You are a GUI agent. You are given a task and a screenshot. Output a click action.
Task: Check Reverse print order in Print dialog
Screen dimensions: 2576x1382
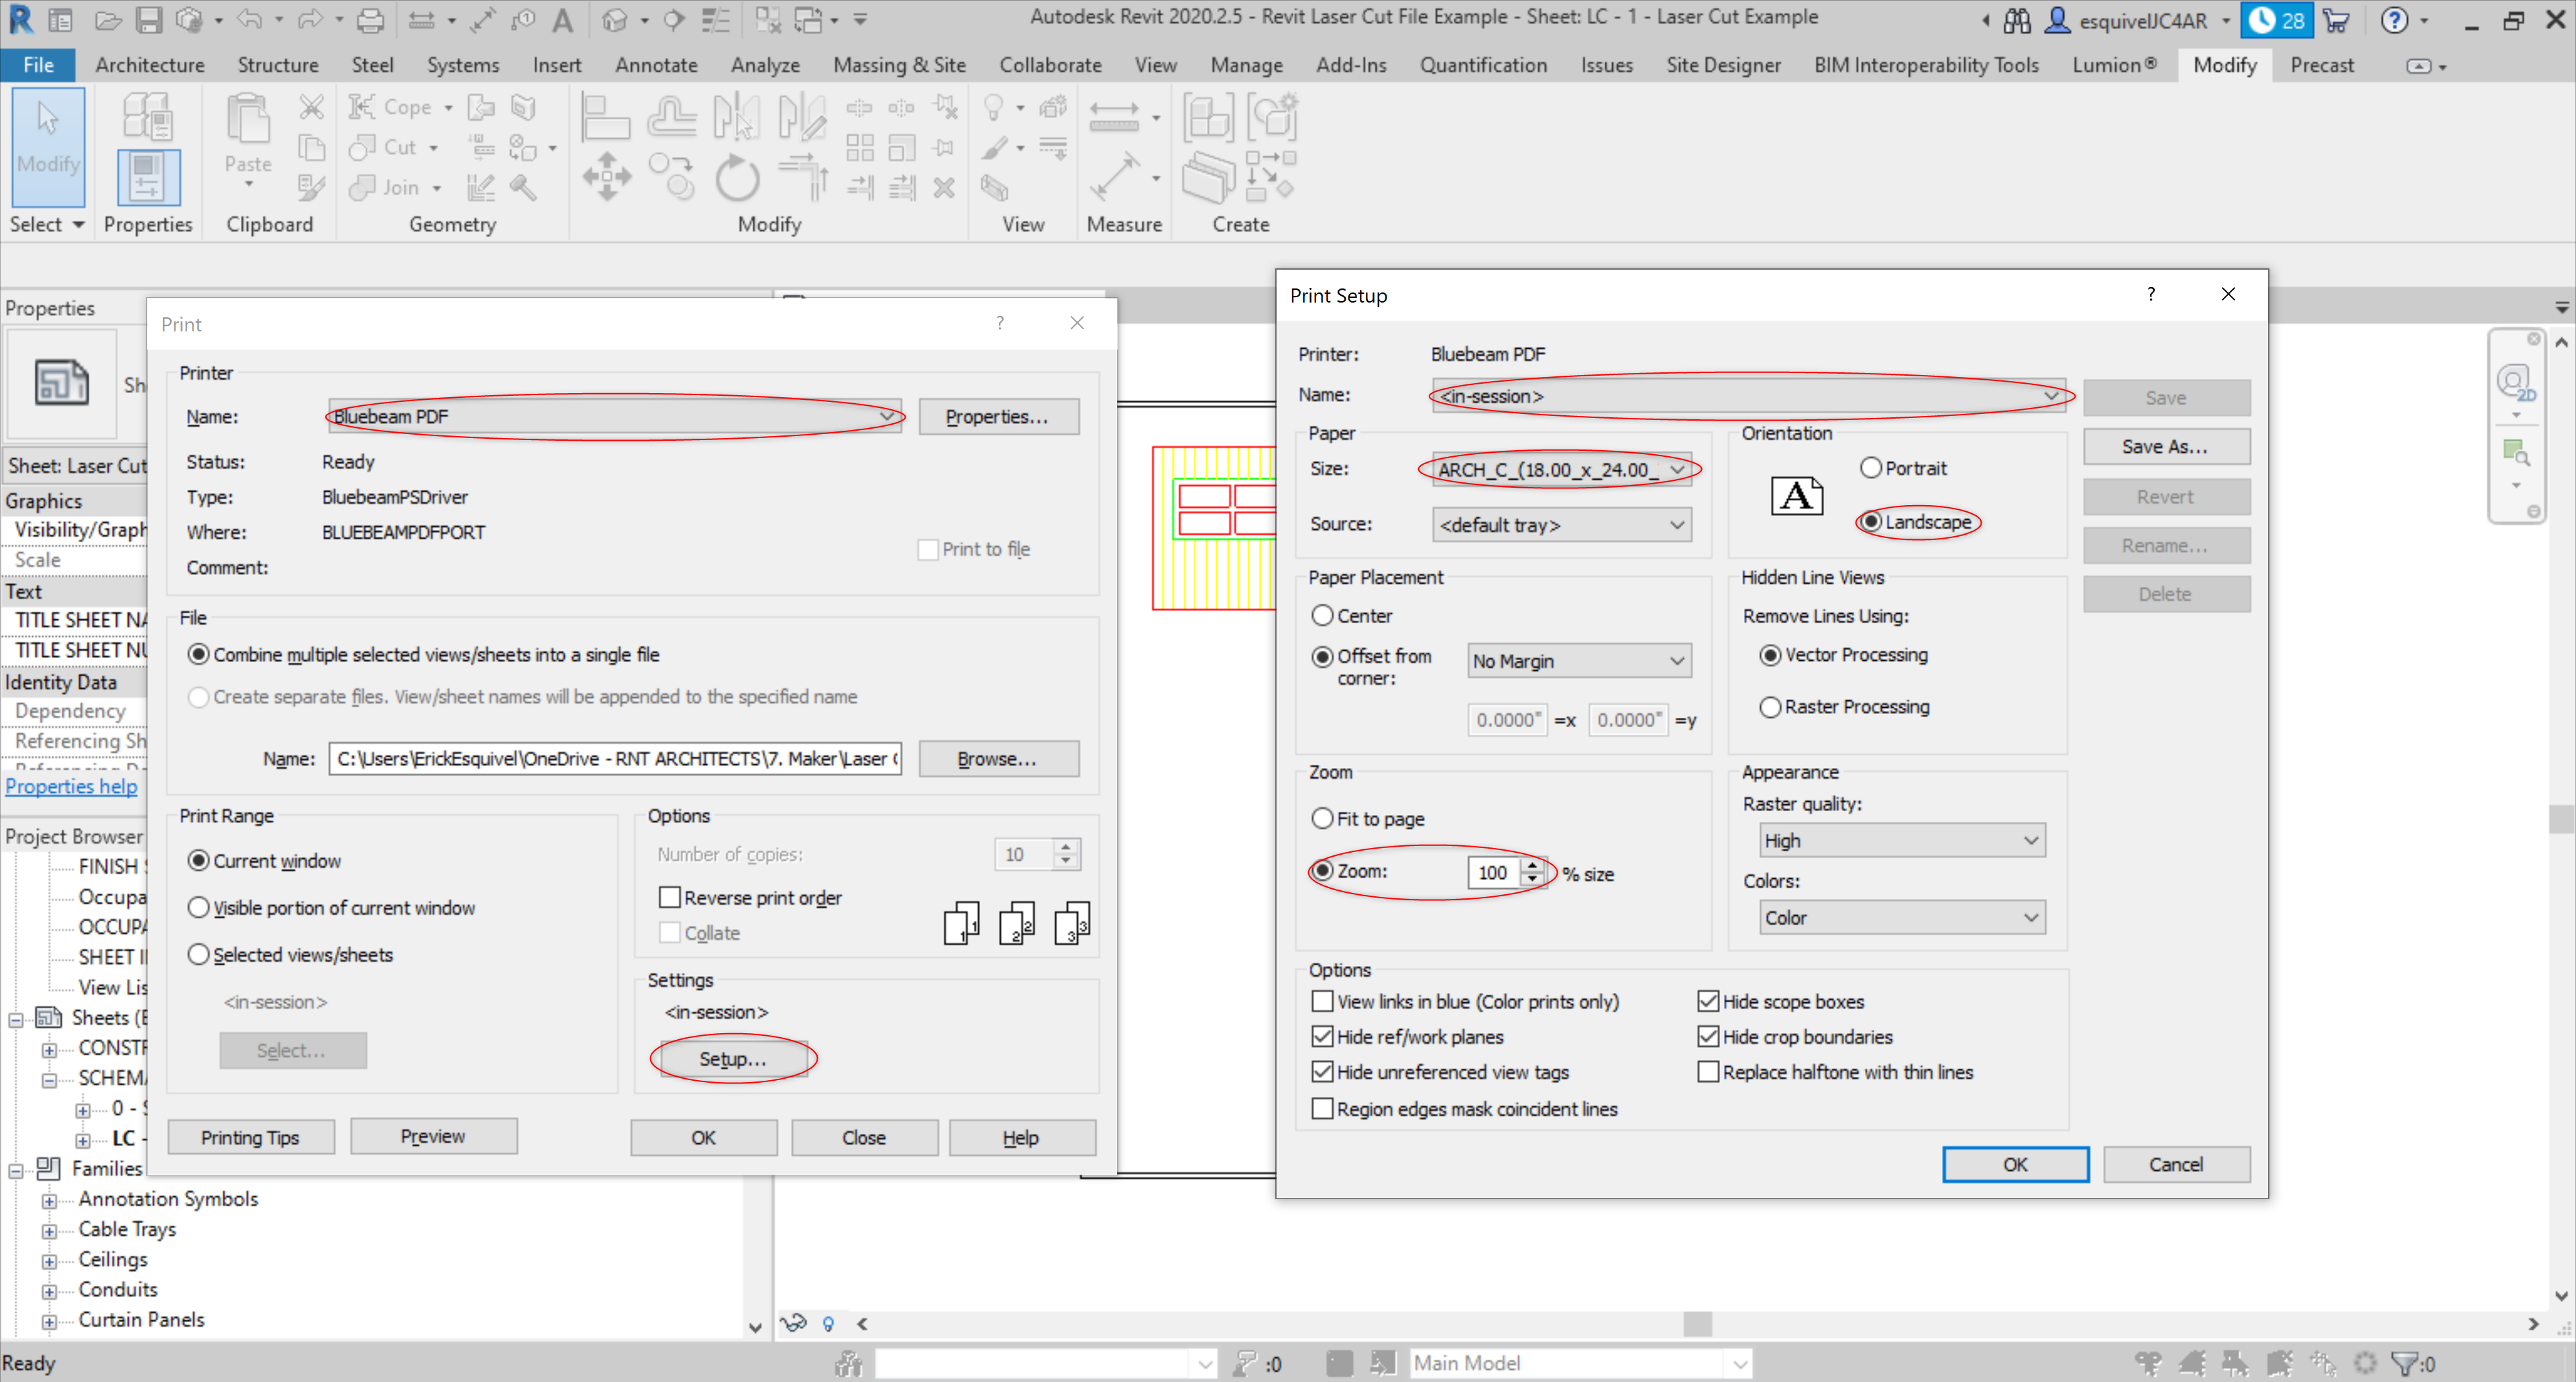(x=670, y=897)
